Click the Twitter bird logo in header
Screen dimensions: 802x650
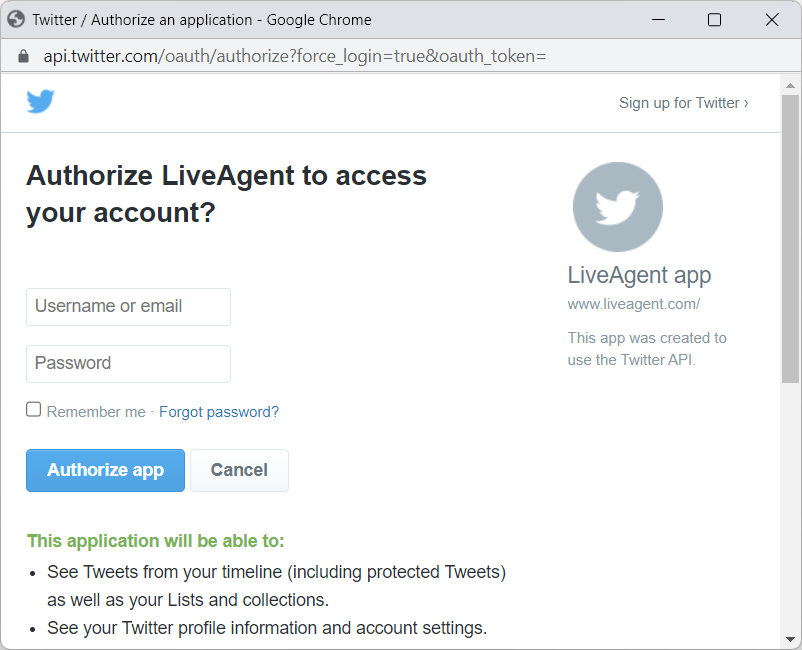[x=40, y=102]
